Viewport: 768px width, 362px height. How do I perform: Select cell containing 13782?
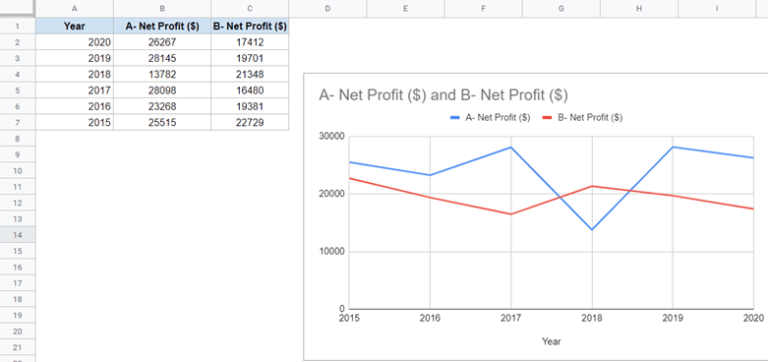[162, 74]
